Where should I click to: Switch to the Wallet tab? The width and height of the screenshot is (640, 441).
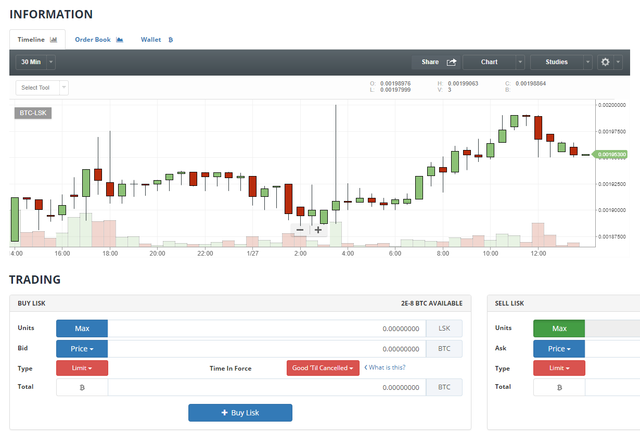pos(157,39)
